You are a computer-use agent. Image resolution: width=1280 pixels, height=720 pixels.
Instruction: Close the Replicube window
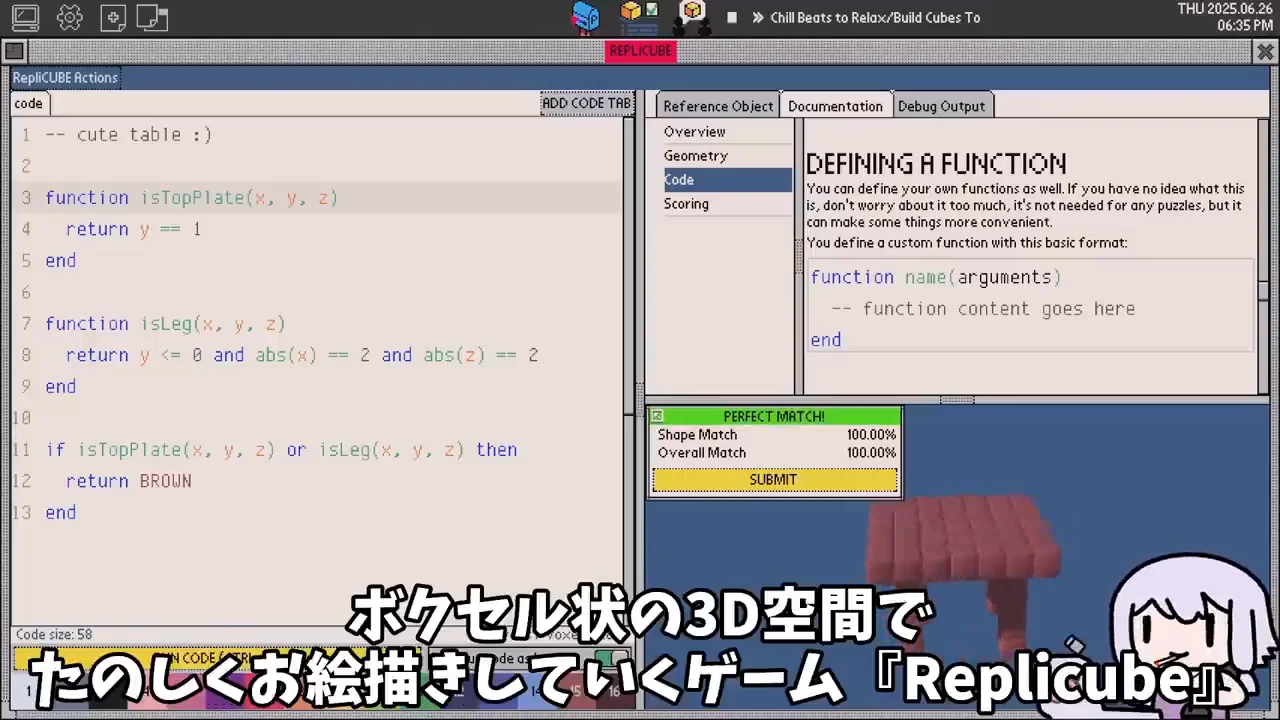point(1265,51)
